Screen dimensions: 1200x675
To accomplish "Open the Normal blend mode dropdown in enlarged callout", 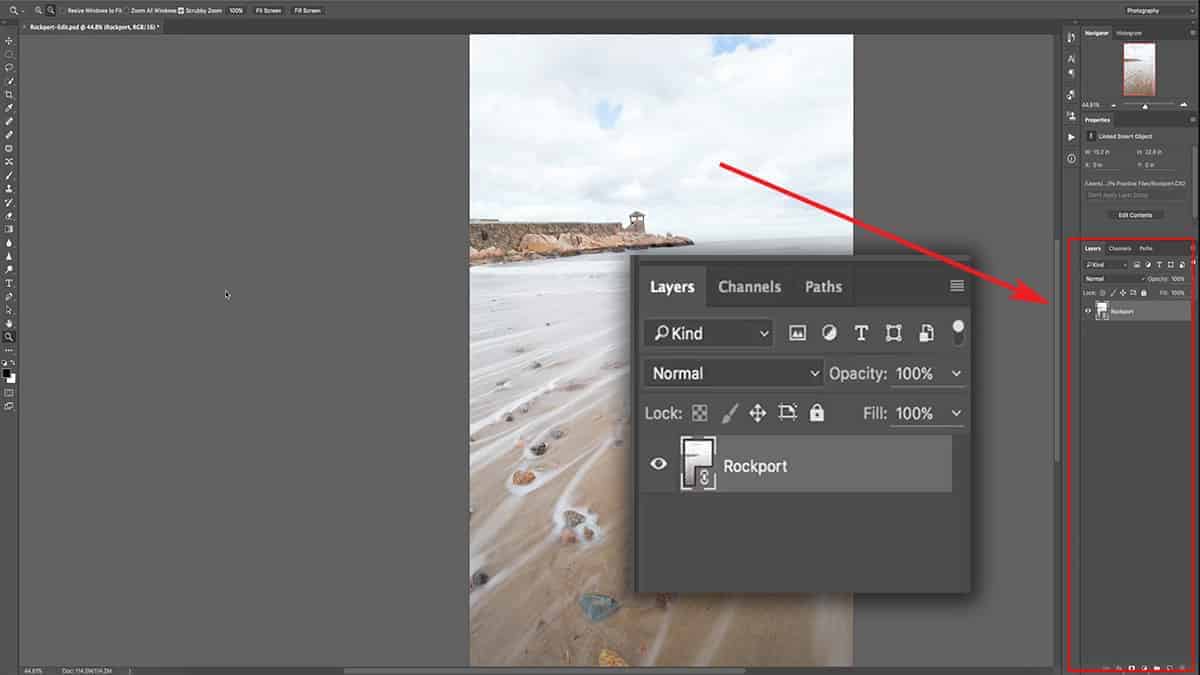I will [x=733, y=373].
